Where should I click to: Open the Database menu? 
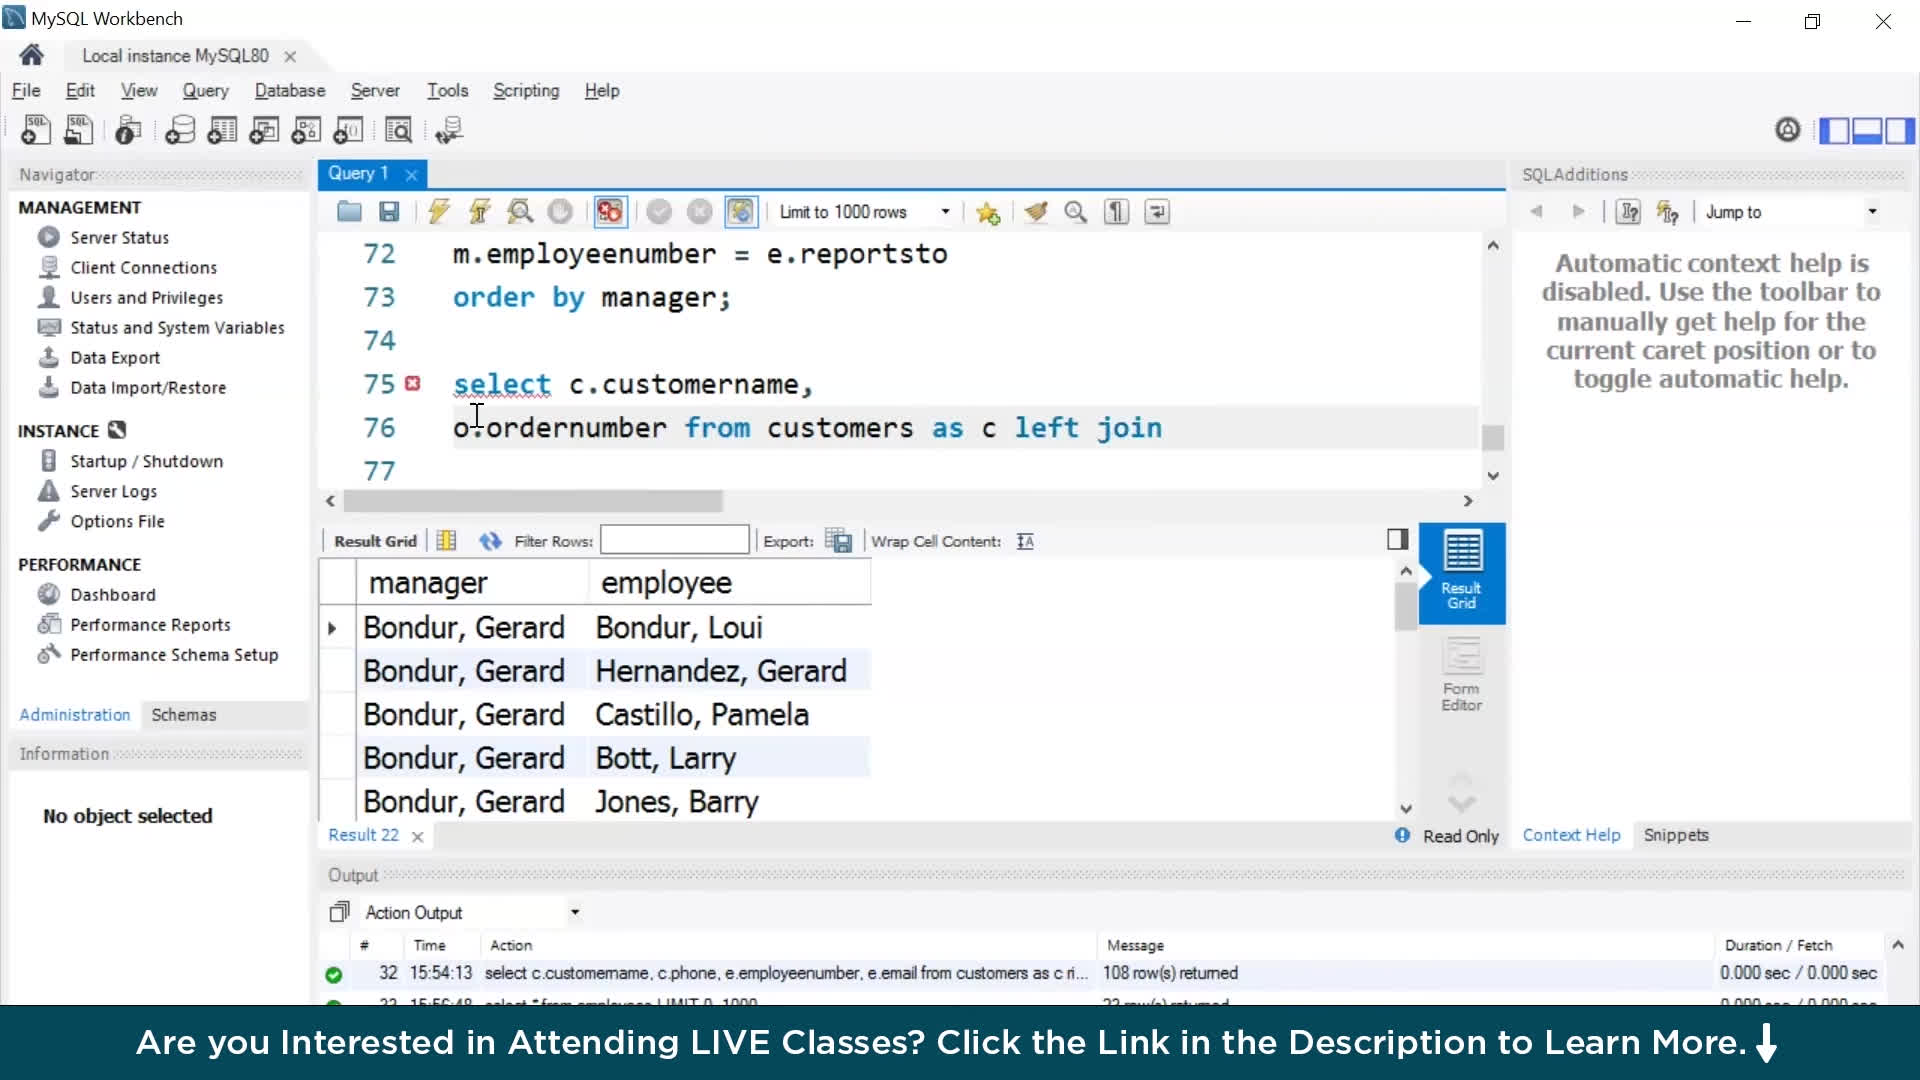[290, 91]
